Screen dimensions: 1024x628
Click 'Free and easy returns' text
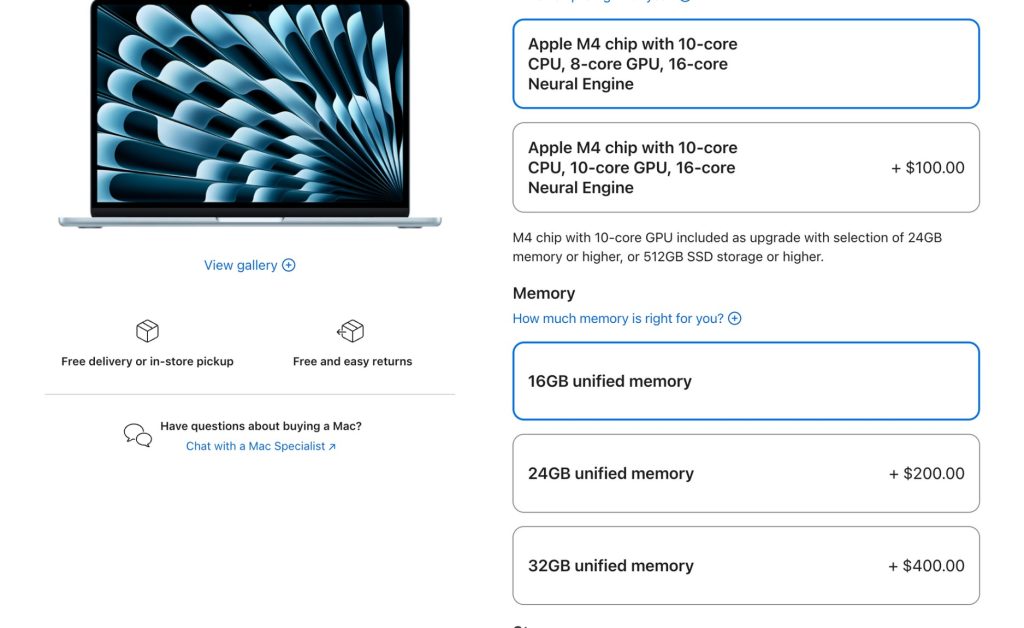(x=352, y=361)
